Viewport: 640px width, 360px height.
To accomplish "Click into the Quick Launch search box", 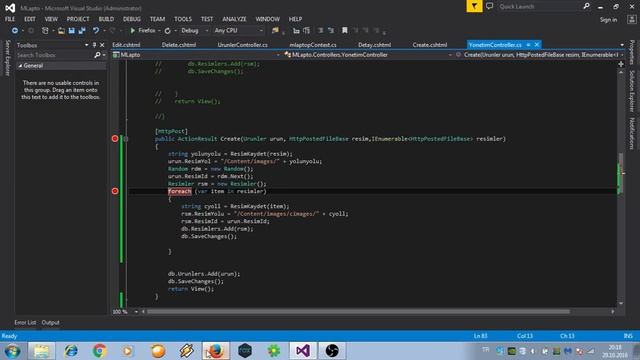I will coord(539,6).
